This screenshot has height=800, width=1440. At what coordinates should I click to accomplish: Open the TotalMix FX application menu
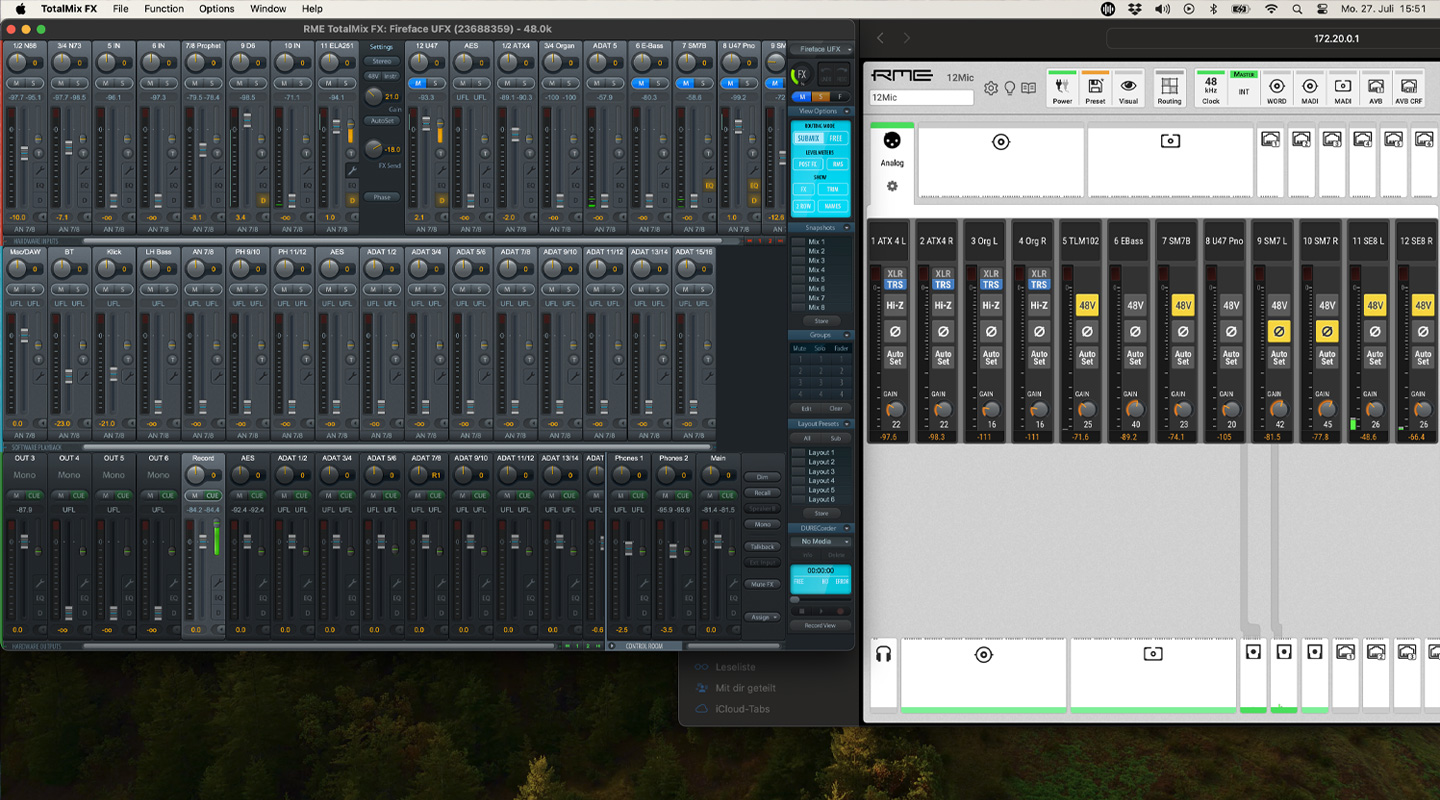(x=69, y=9)
